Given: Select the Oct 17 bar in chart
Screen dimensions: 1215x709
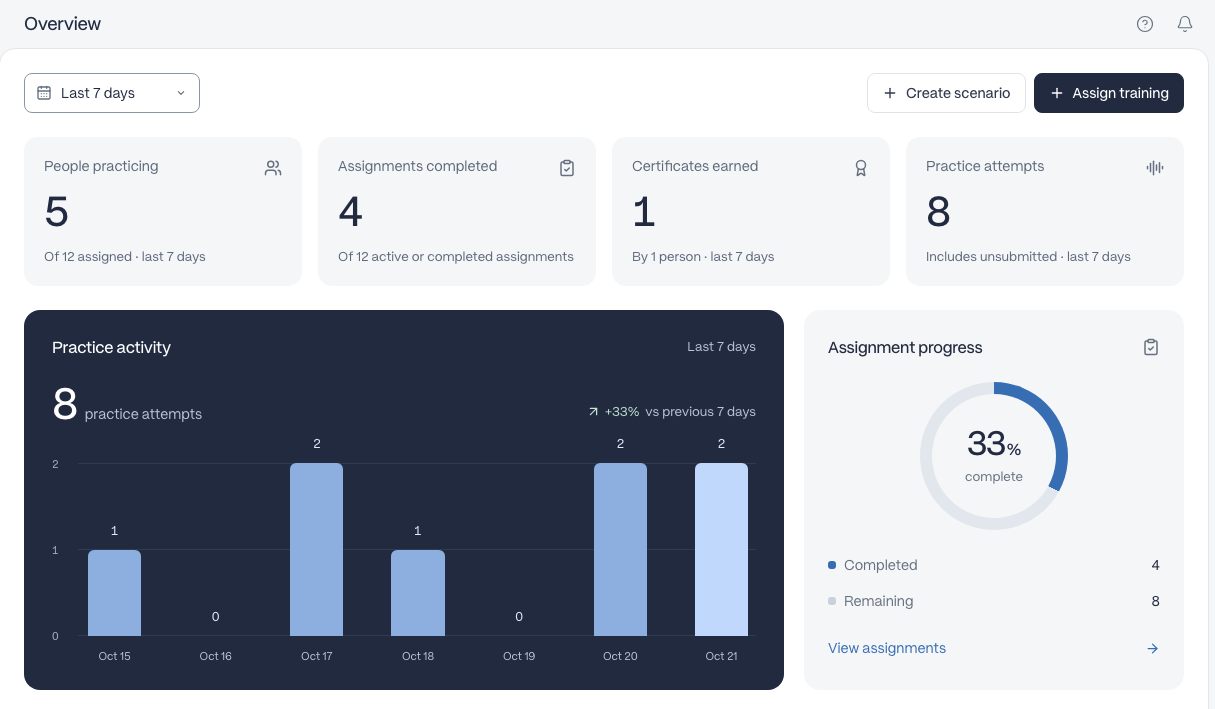Looking at the screenshot, I should tap(317, 550).
